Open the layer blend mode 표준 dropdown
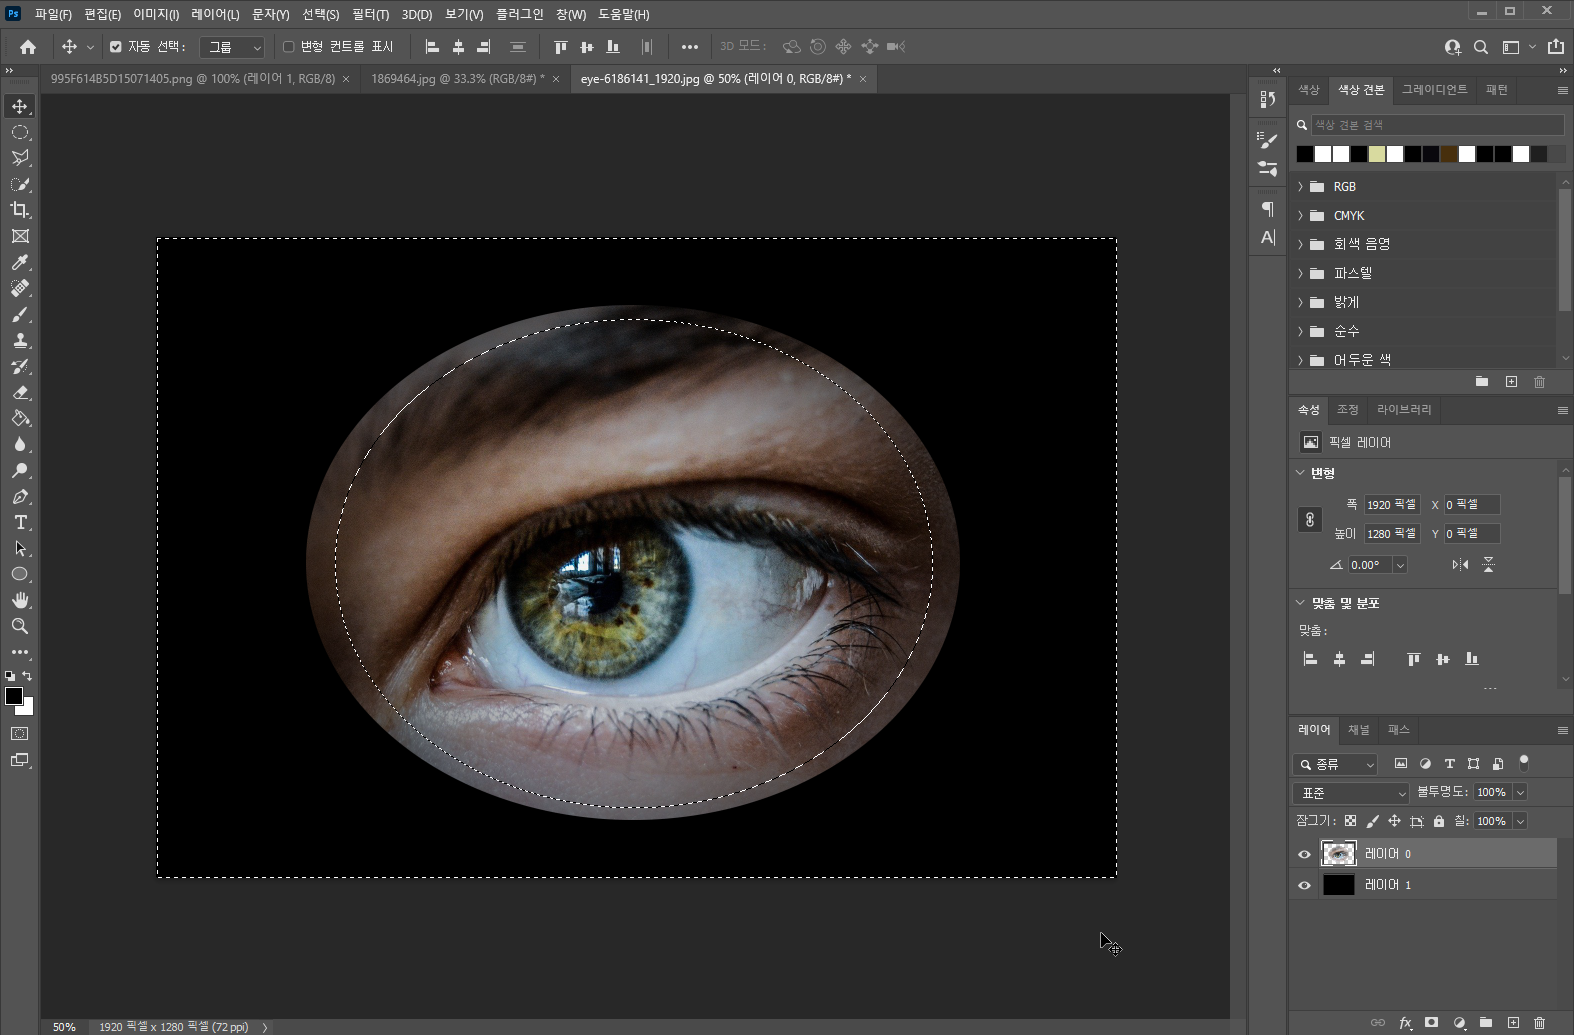The width and height of the screenshot is (1574, 1035). point(1350,793)
